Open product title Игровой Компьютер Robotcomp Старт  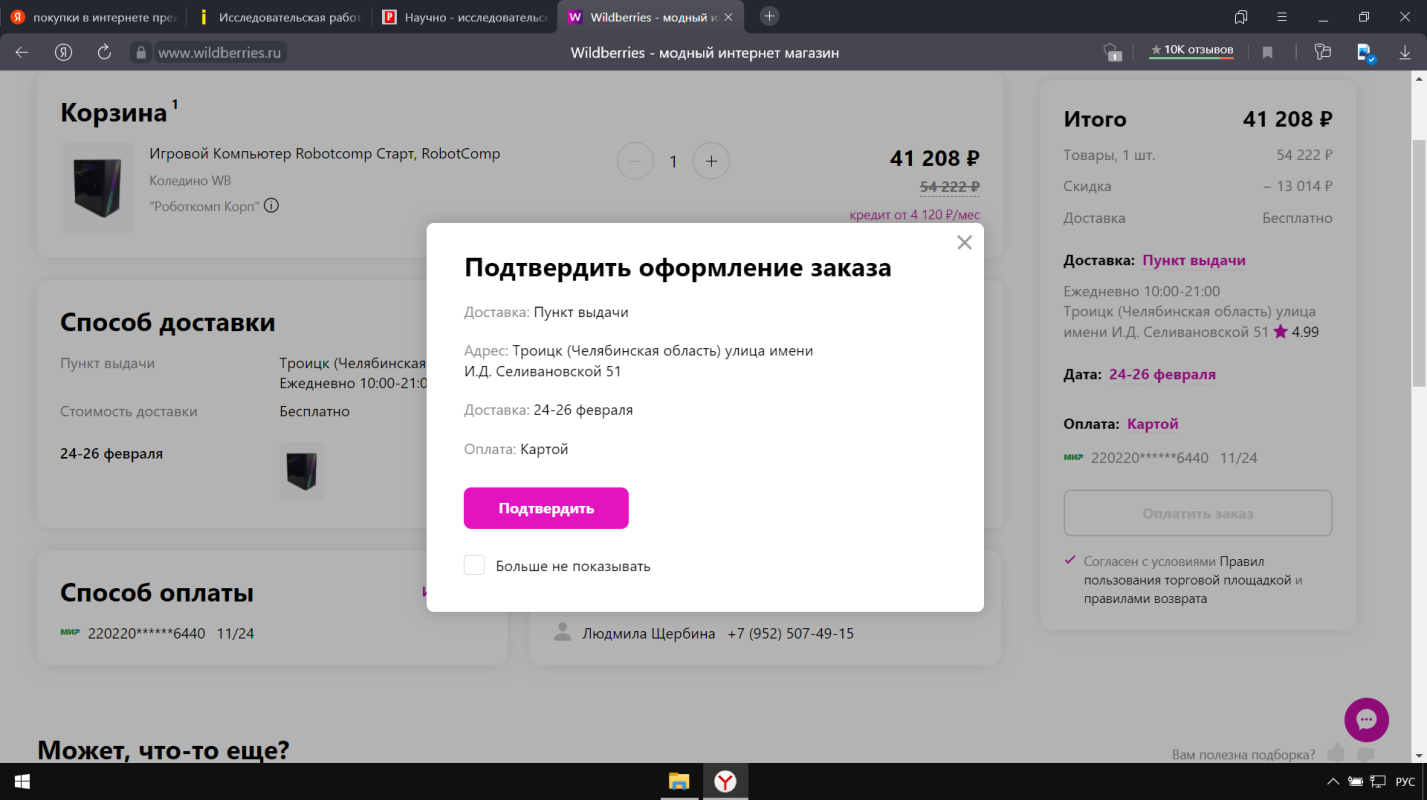click(325, 154)
